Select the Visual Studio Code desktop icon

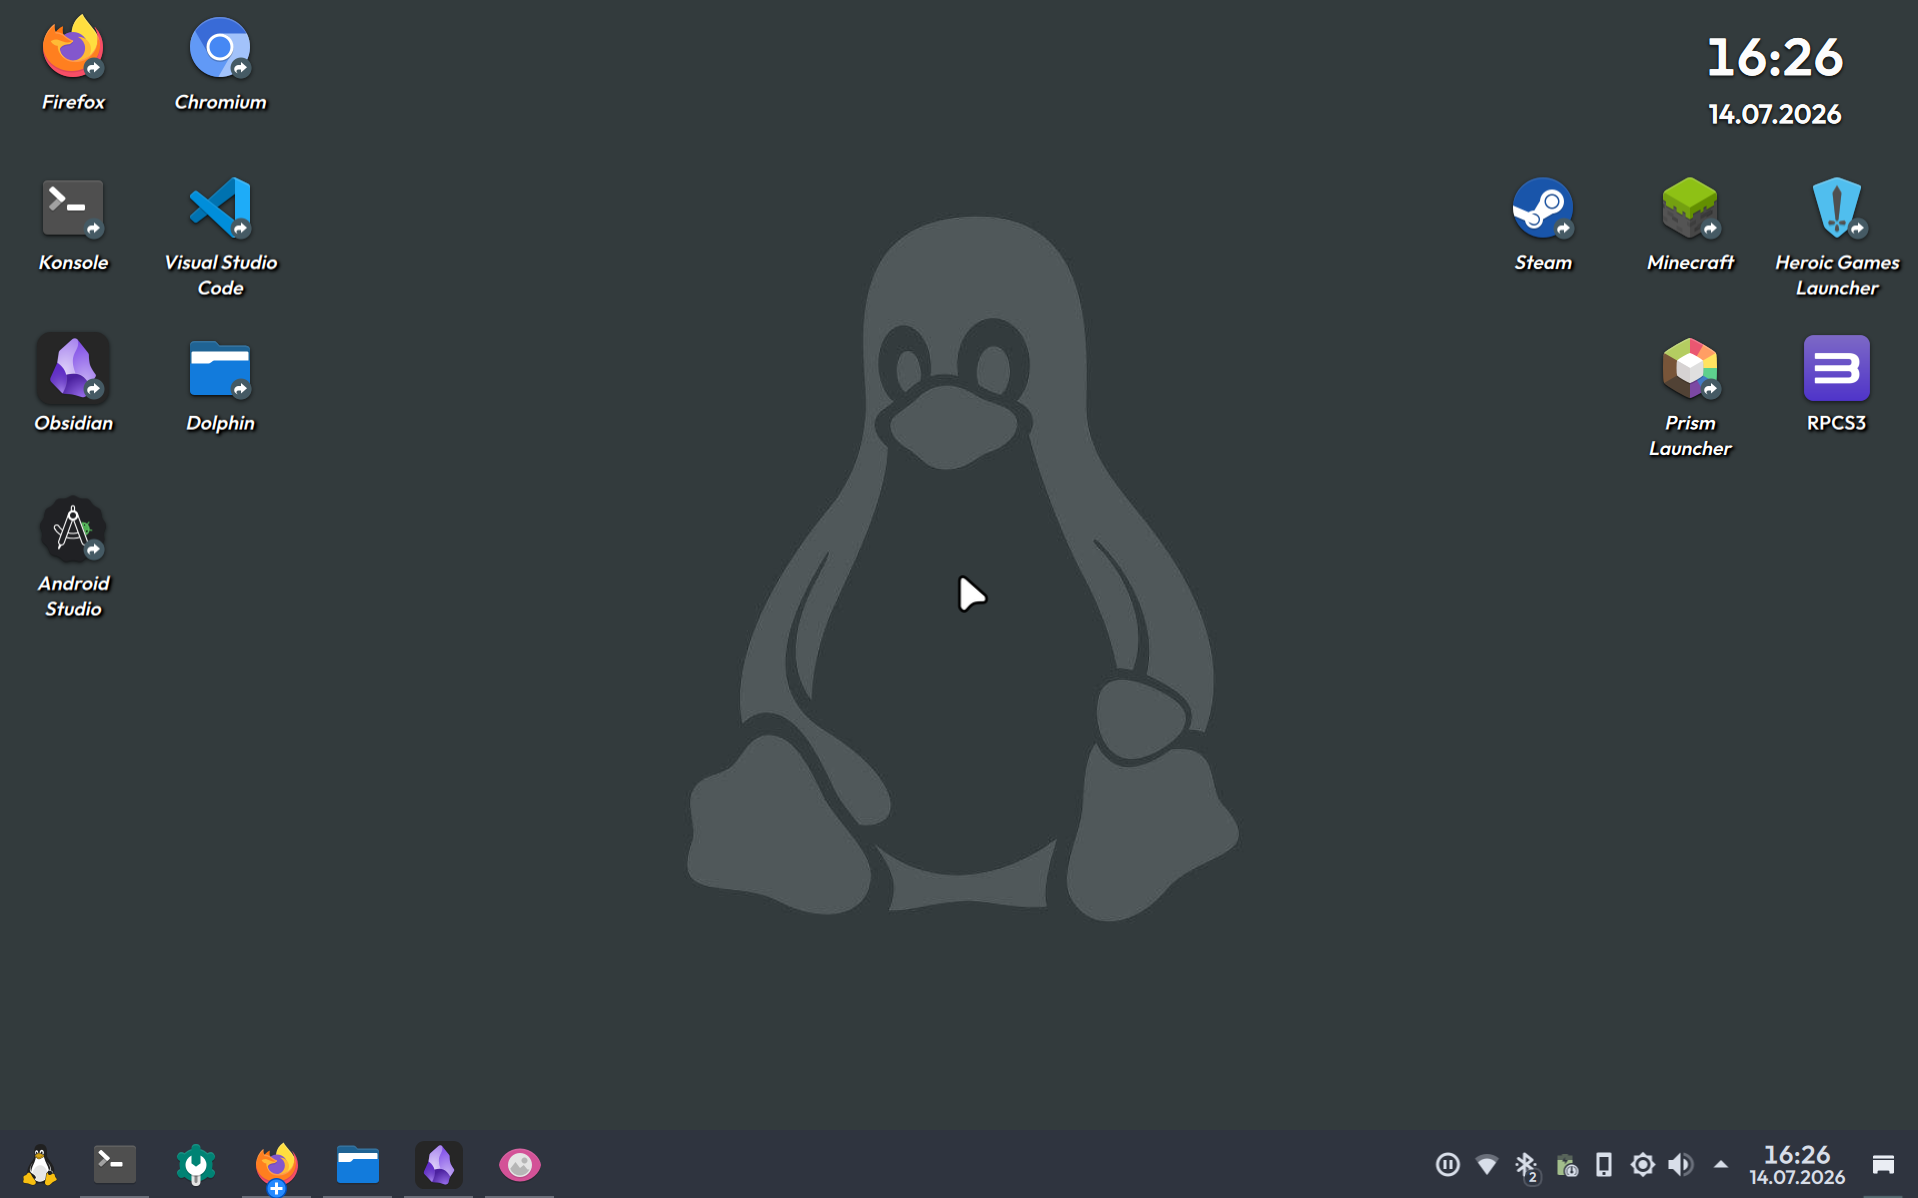point(220,236)
